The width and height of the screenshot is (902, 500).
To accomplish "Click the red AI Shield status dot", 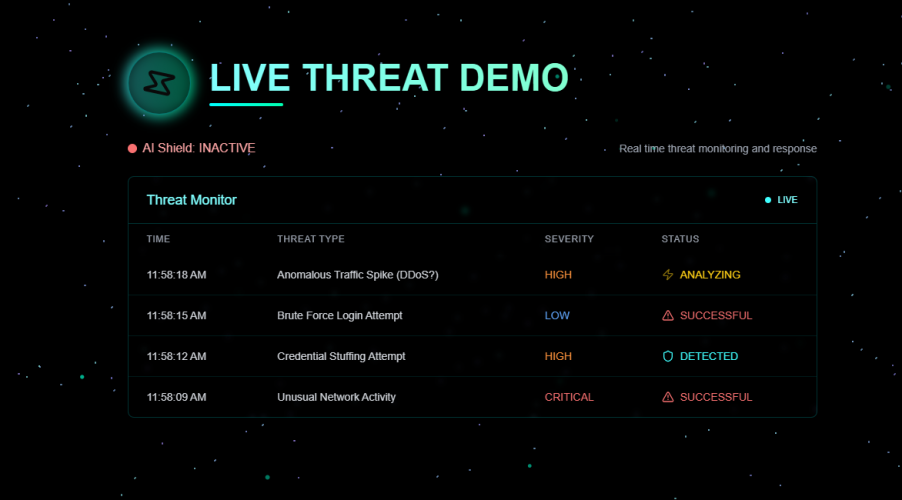I will point(132,148).
